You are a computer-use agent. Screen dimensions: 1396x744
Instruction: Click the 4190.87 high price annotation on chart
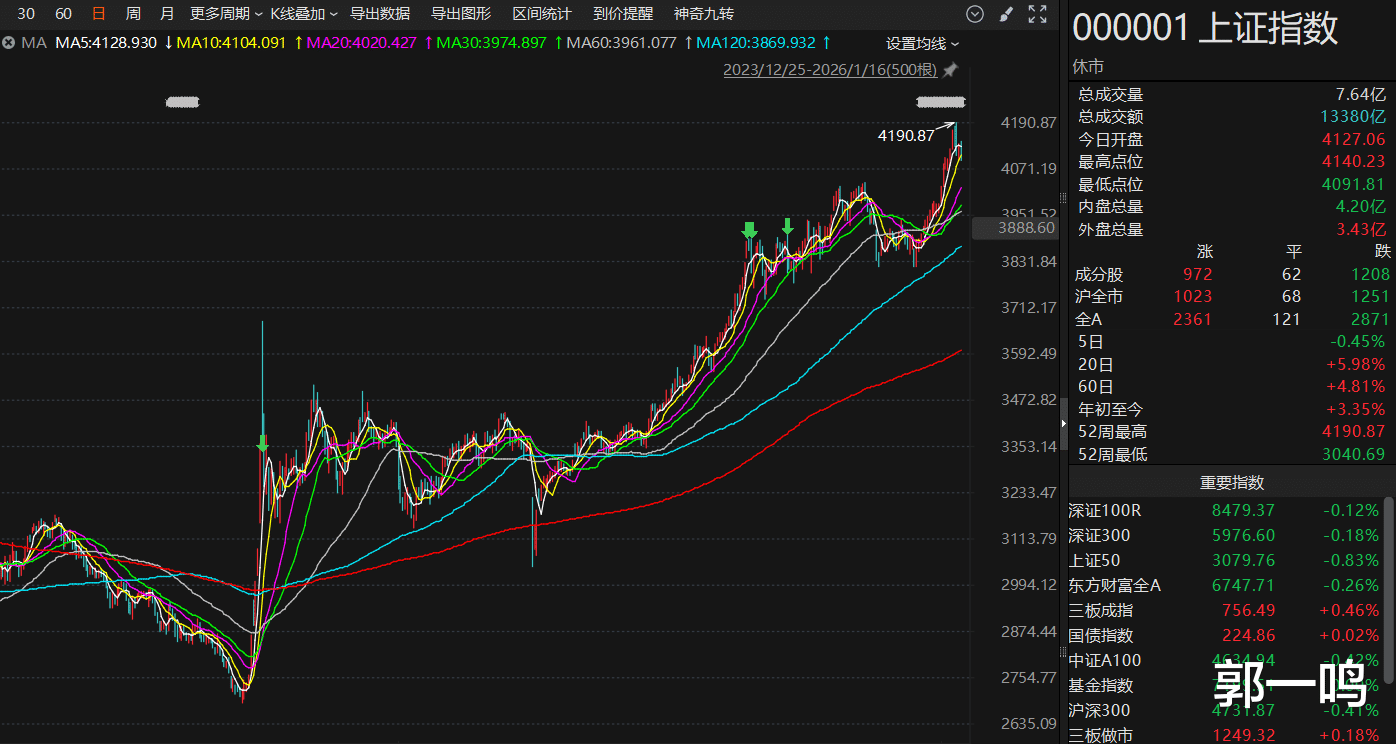(x=906, y=135)
